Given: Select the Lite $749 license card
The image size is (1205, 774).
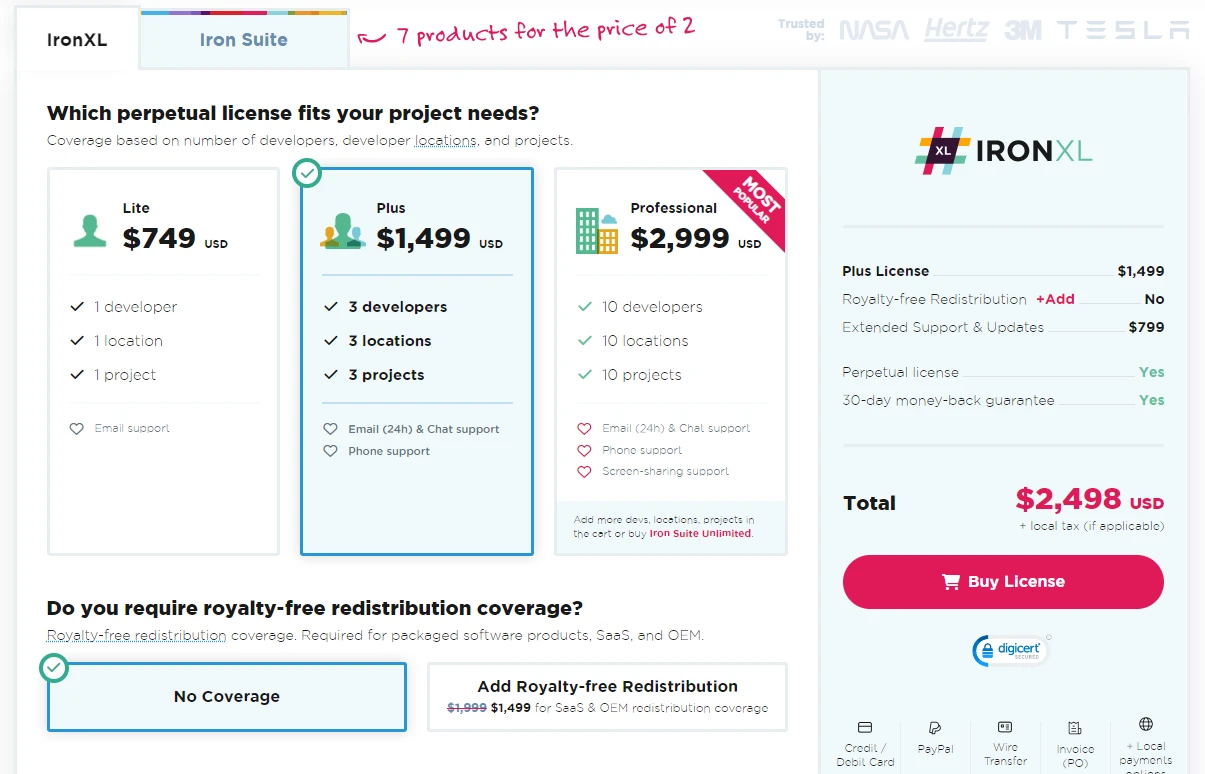Looking at the screenshot, I should 163,360.
